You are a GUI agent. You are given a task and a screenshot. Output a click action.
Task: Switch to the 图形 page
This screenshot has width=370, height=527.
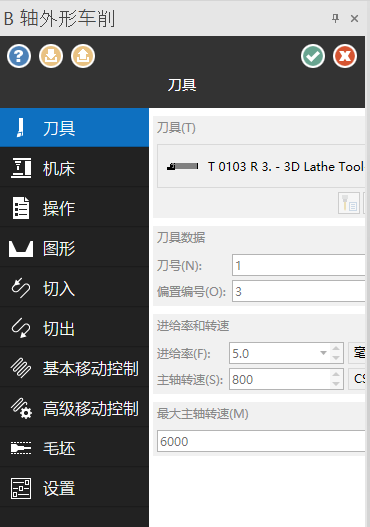click(x=74, y=248)
